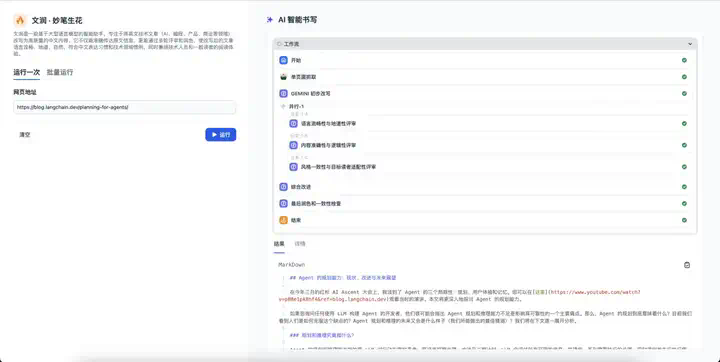The width and height of the screenshot is (720, 362).
Task: Click the 工作流 header status icon
Action: coord(279,44)
